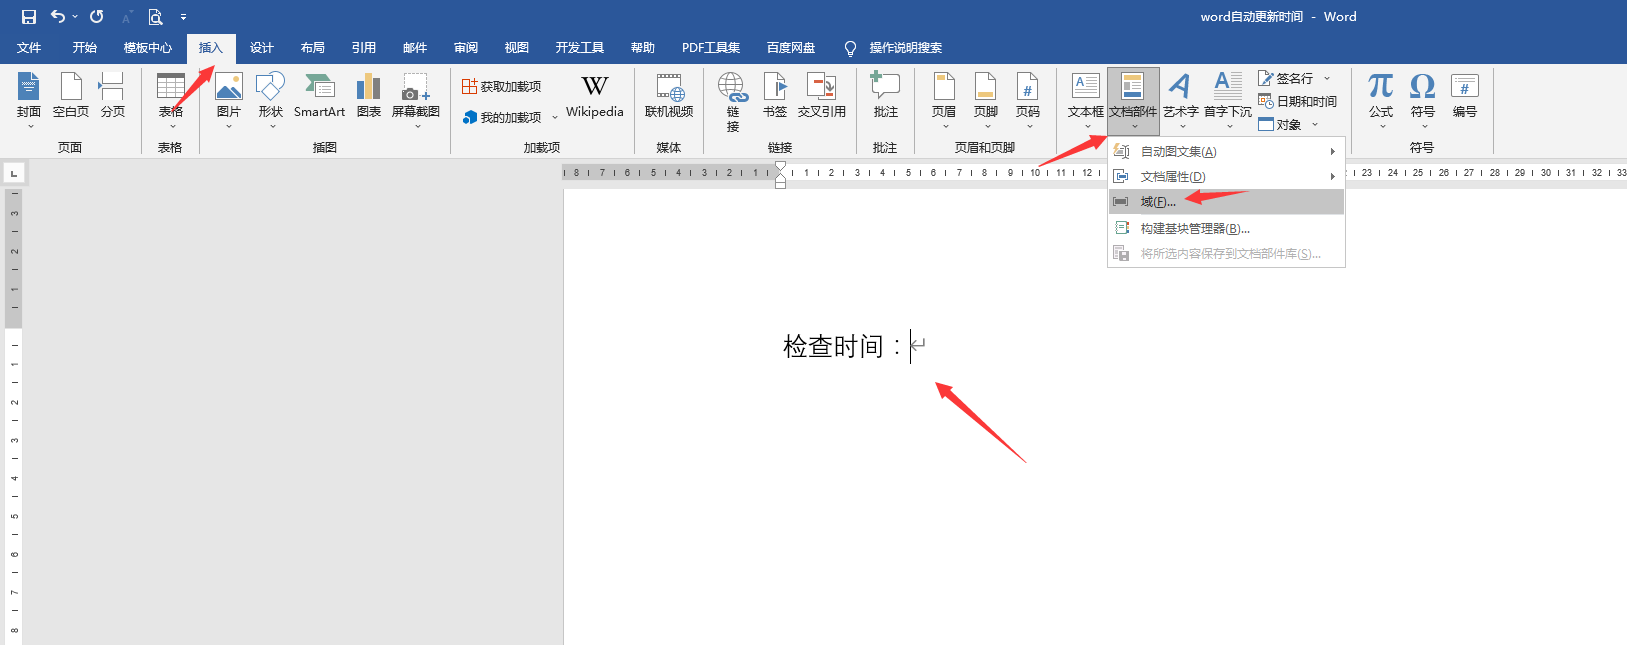This screenshot has width=1627, height=645.
Task: Open the Table (表格) dropdown
Action: [171, 100]
